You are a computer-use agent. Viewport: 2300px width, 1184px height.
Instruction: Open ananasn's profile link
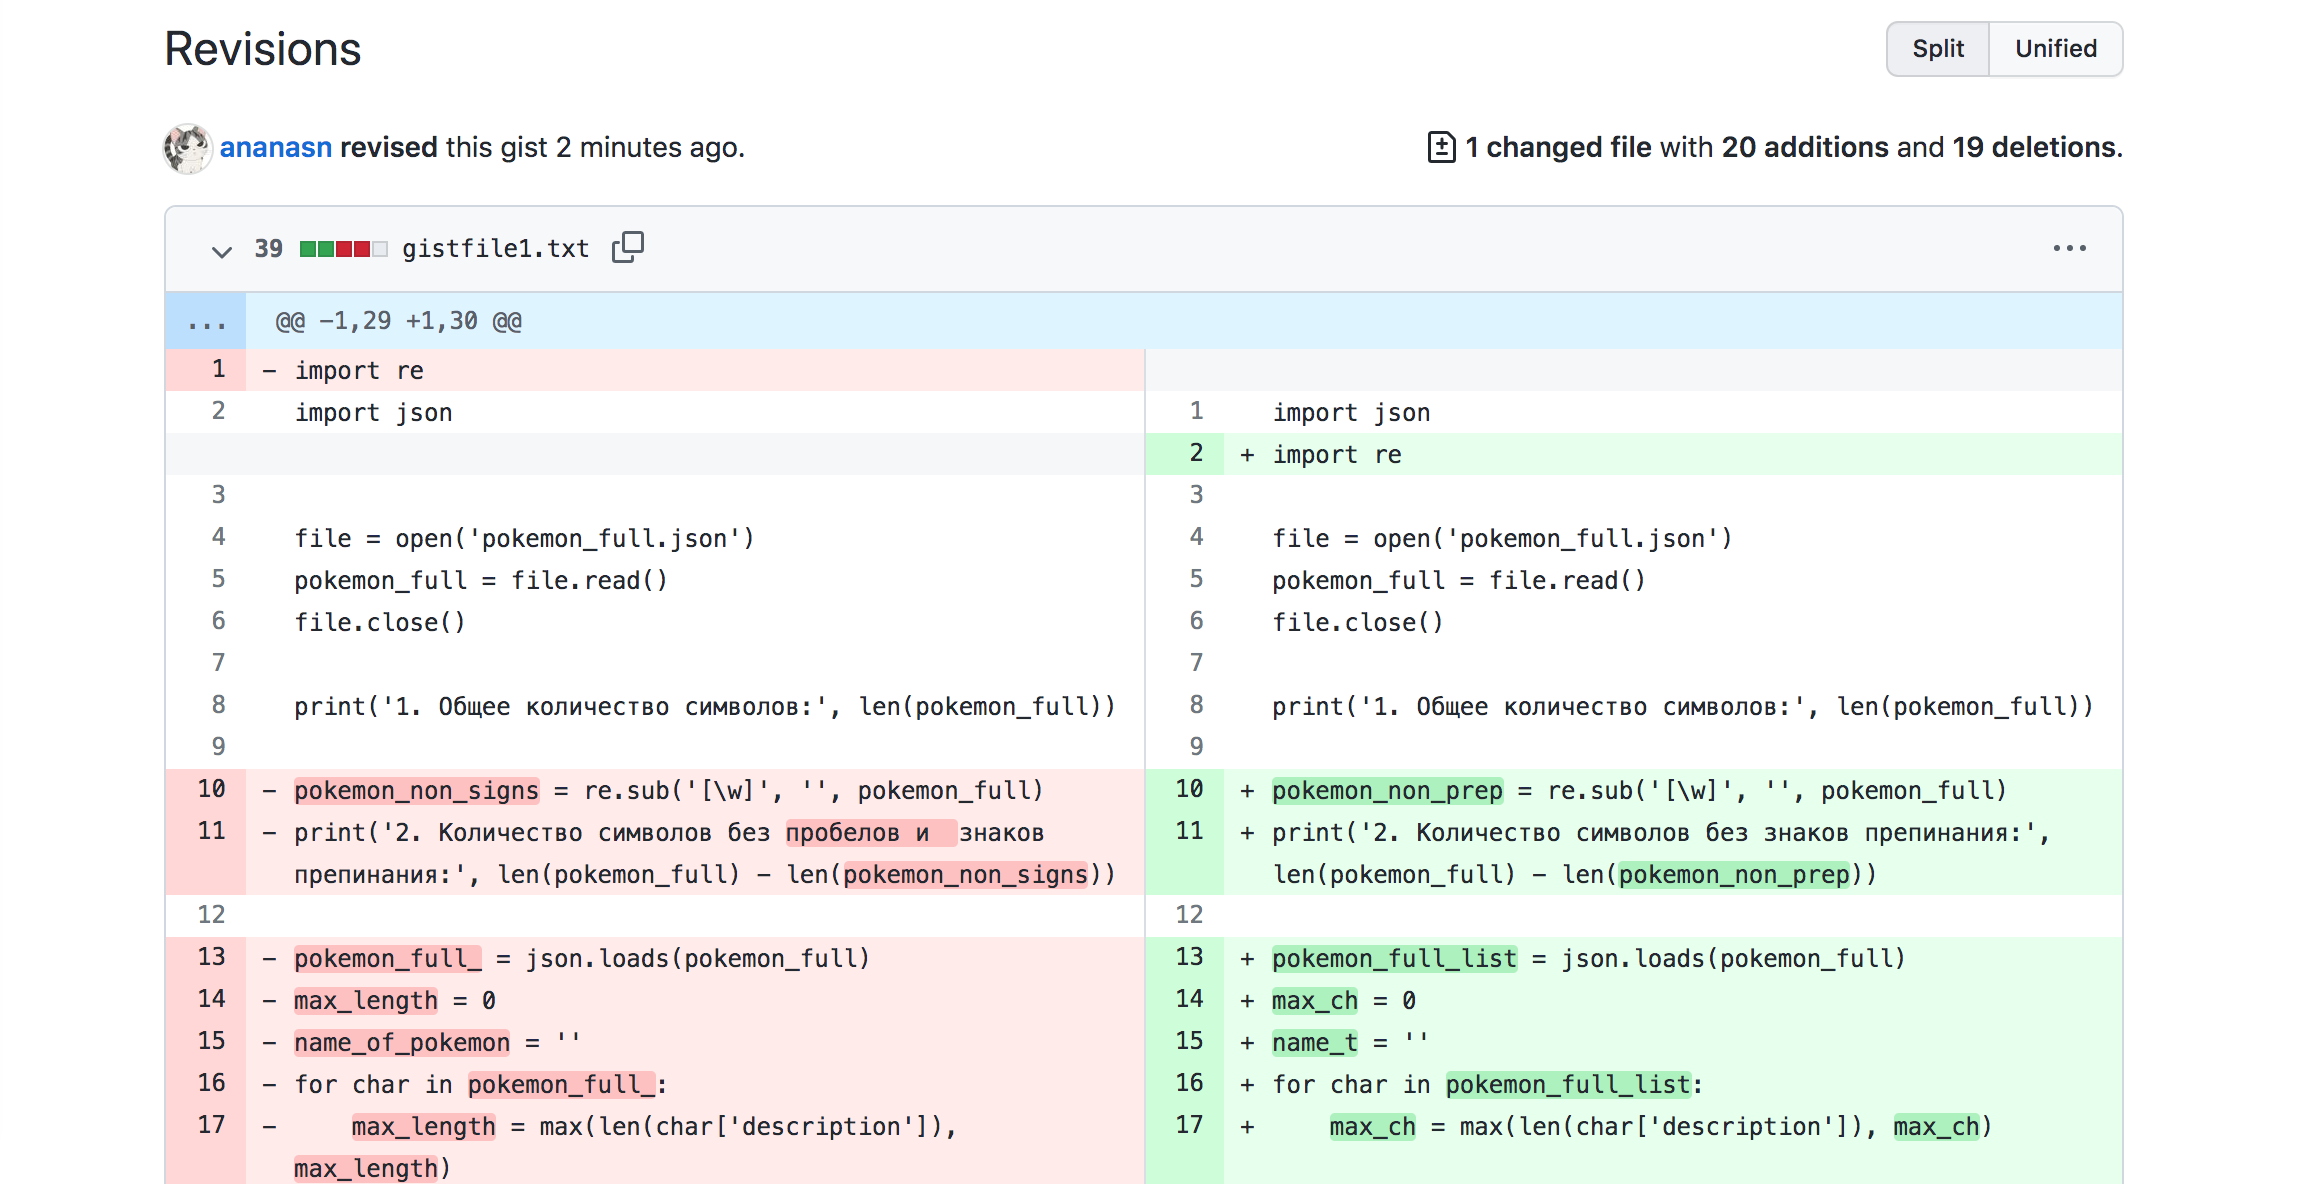click(x=276, y=147)
